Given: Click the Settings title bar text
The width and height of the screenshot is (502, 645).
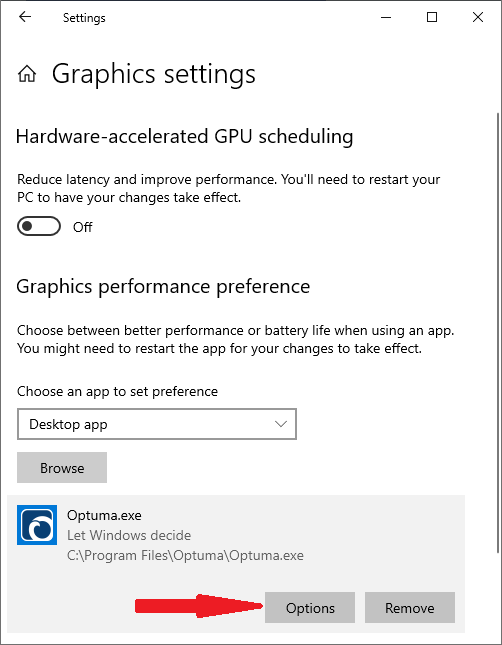Looking at the screenshot, I should coord(84,18).
